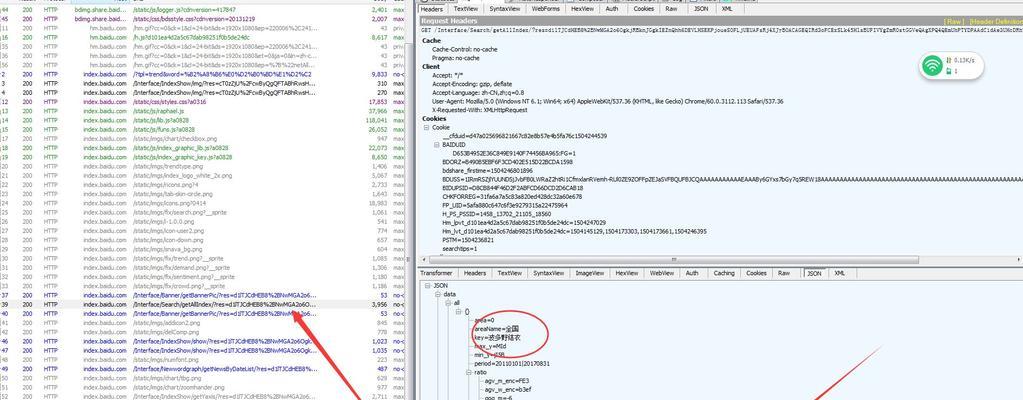Open the response TextView tab
Screen dimensions: 1023x400
pyautogui.click(x=510, y=273)
